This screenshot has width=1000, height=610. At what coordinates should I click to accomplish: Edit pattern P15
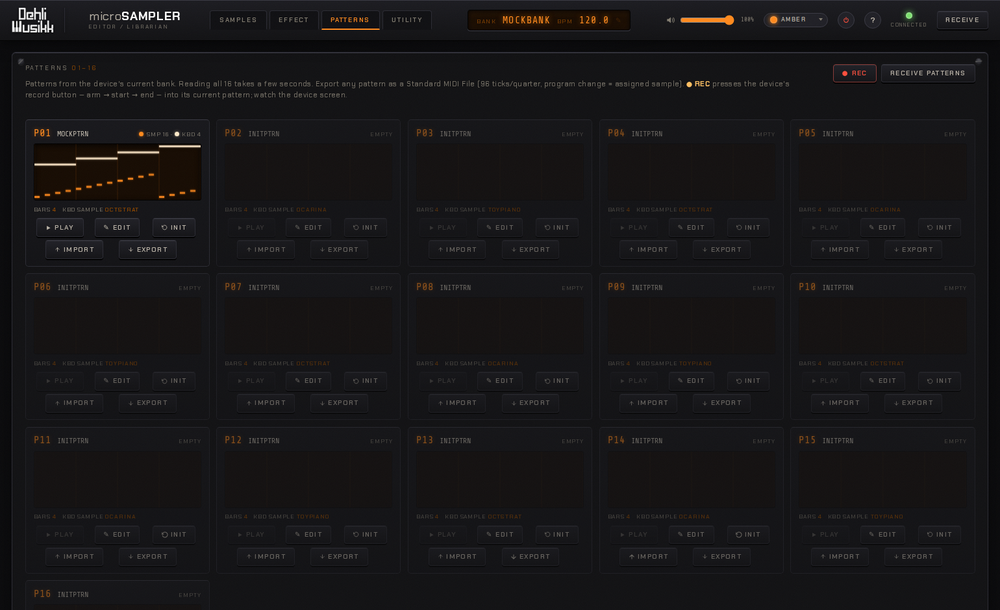[882, 534]
